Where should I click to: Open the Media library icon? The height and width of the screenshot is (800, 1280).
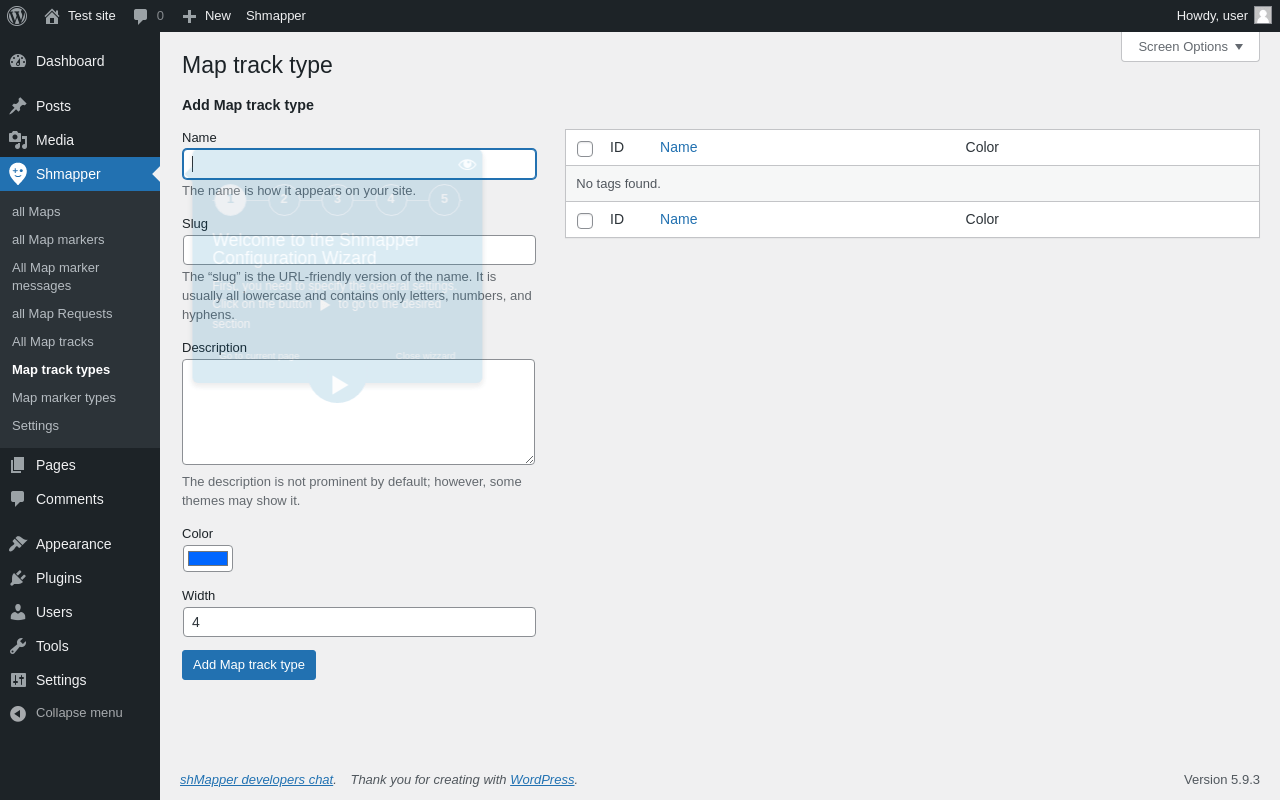(18, 140)
